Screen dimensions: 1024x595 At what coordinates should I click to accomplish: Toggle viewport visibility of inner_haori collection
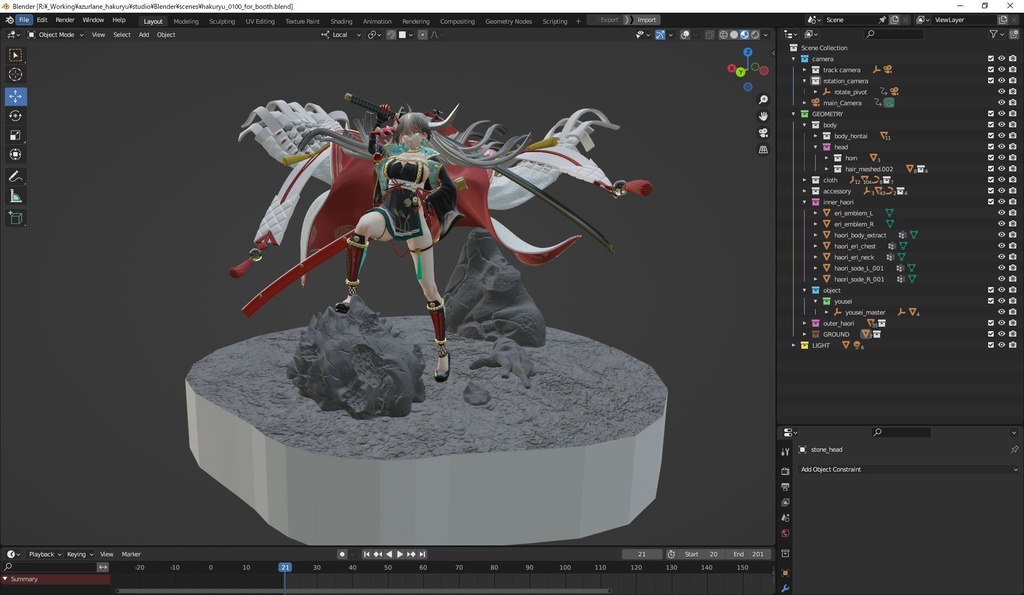1001,201
